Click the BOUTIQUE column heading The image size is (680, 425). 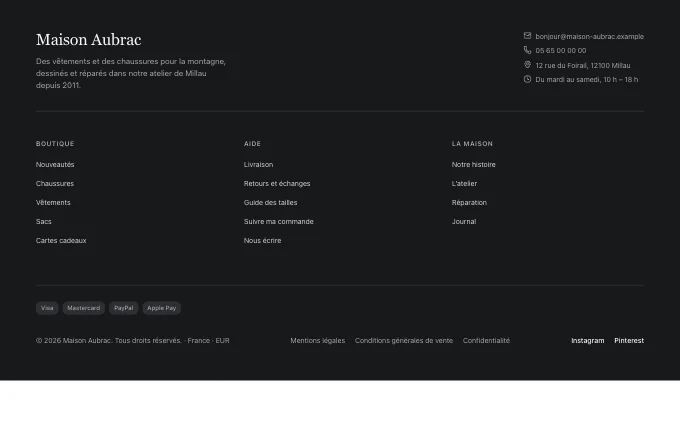click(55, 144)
